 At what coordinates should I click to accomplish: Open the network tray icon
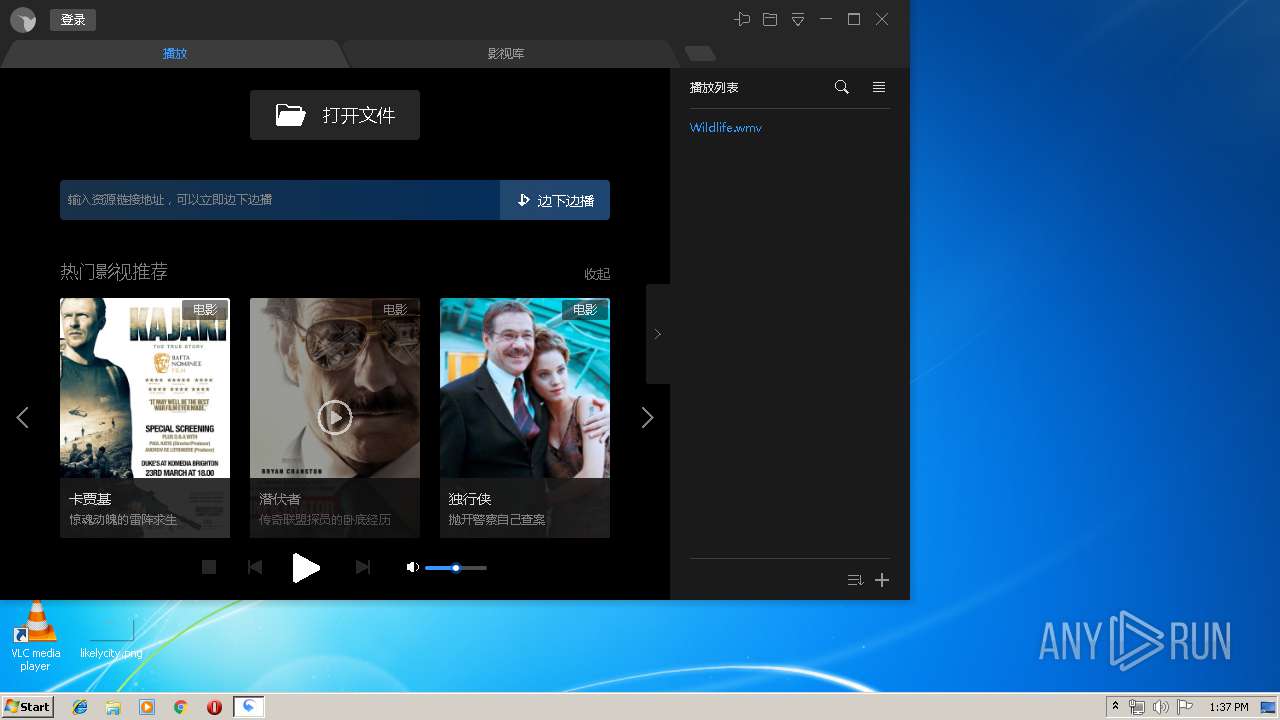[x=1137, y=707]
